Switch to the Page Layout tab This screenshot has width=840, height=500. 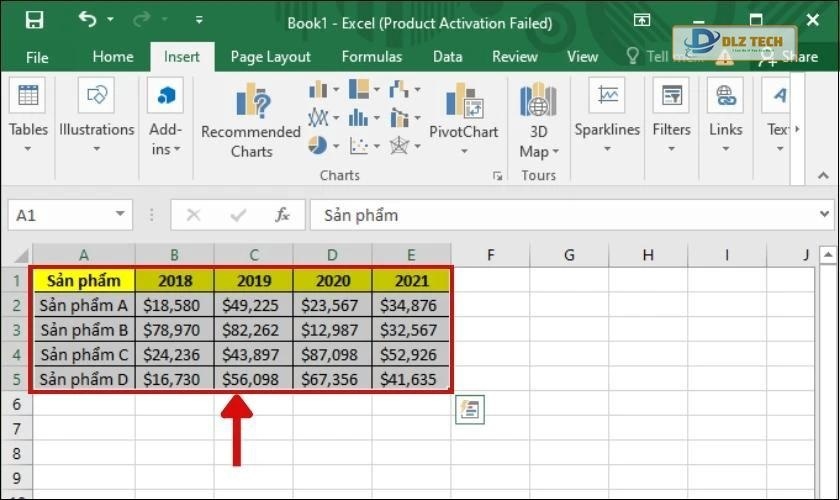(270, 57)
